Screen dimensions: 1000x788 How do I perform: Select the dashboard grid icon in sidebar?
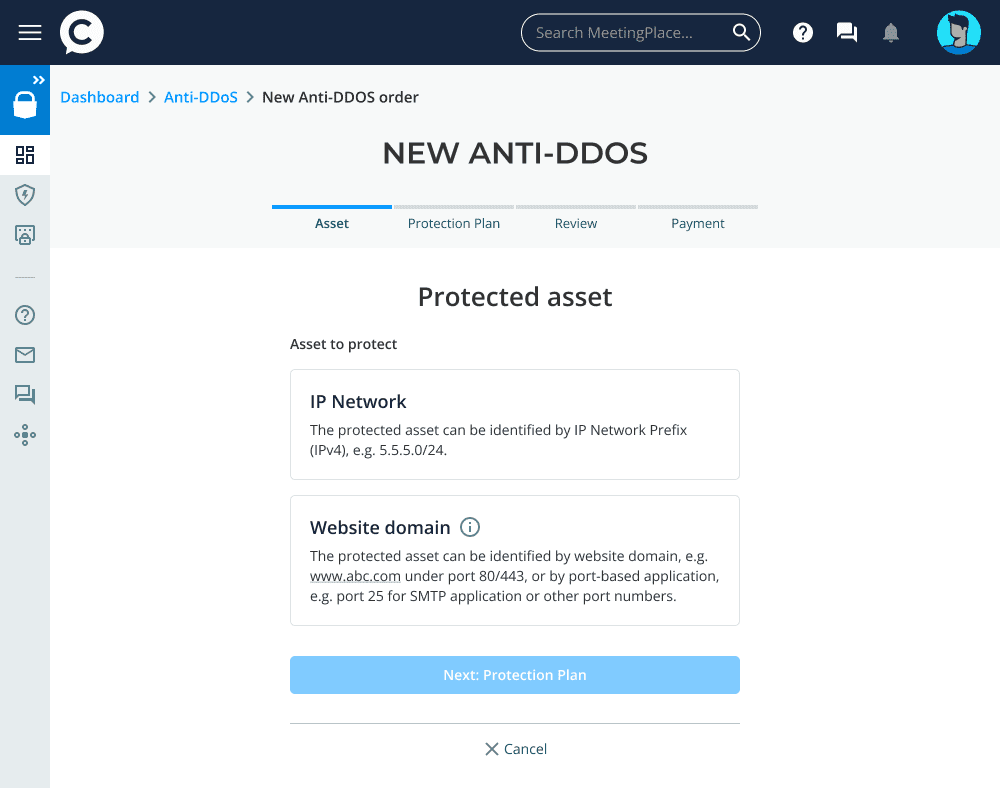25,155
